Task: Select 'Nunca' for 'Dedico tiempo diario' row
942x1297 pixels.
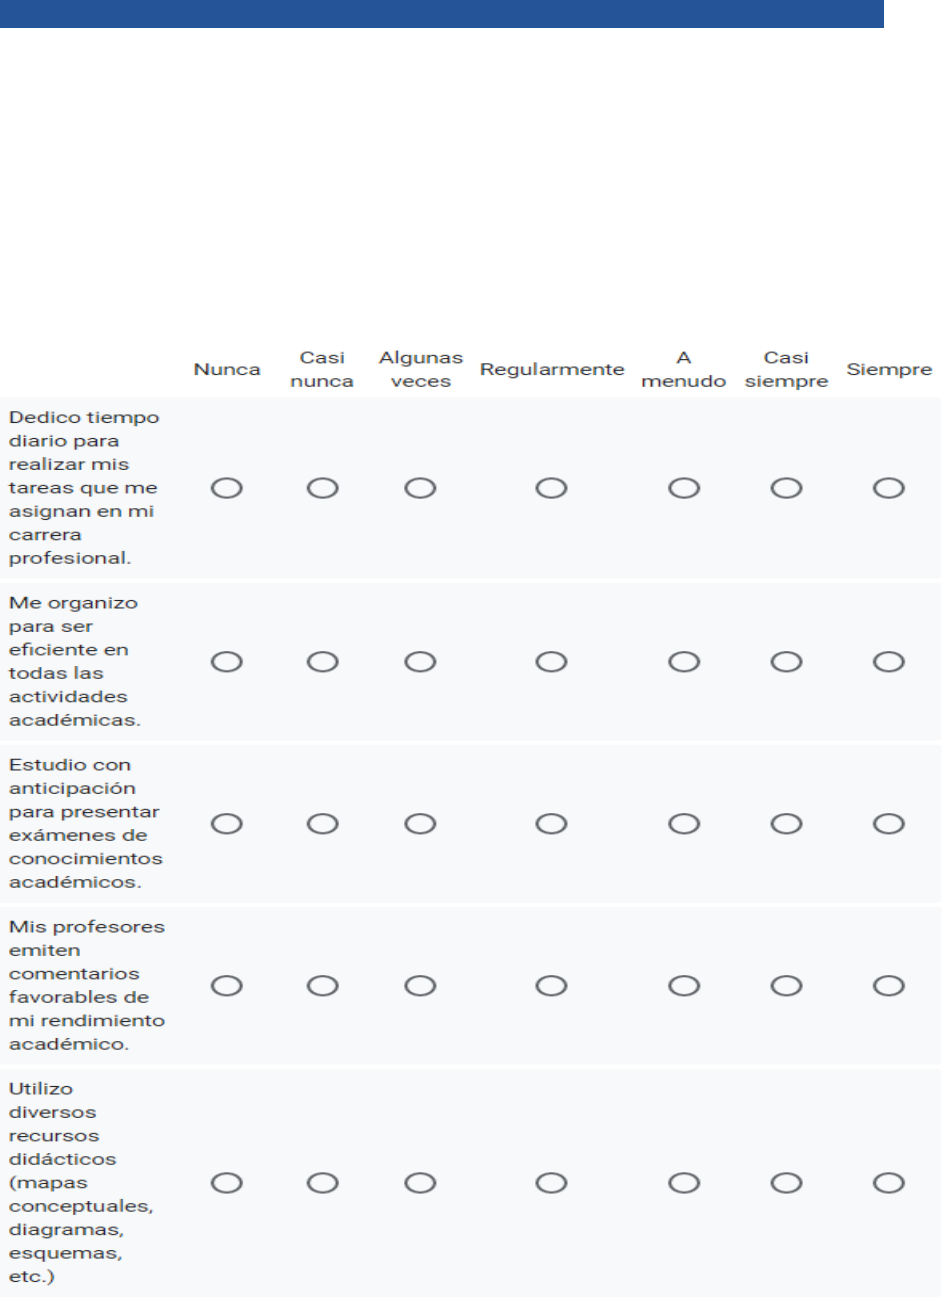Action: click(x=227, y=488)
